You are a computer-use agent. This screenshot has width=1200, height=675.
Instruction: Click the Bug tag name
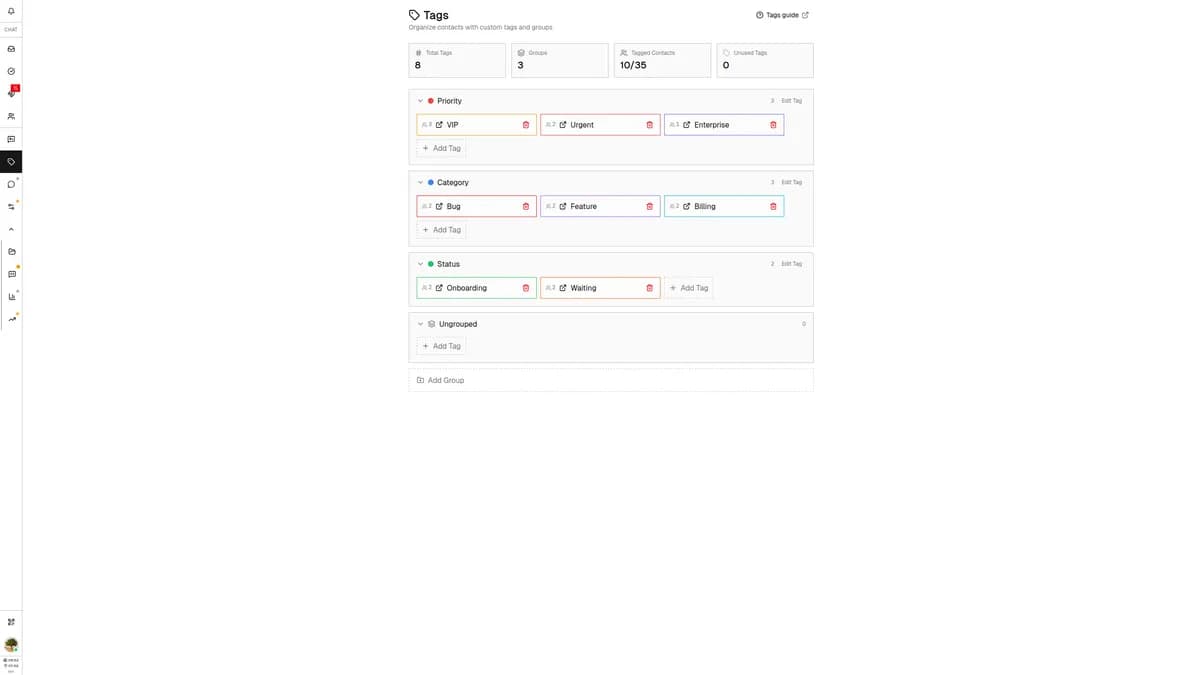click(x=454, y=206)
